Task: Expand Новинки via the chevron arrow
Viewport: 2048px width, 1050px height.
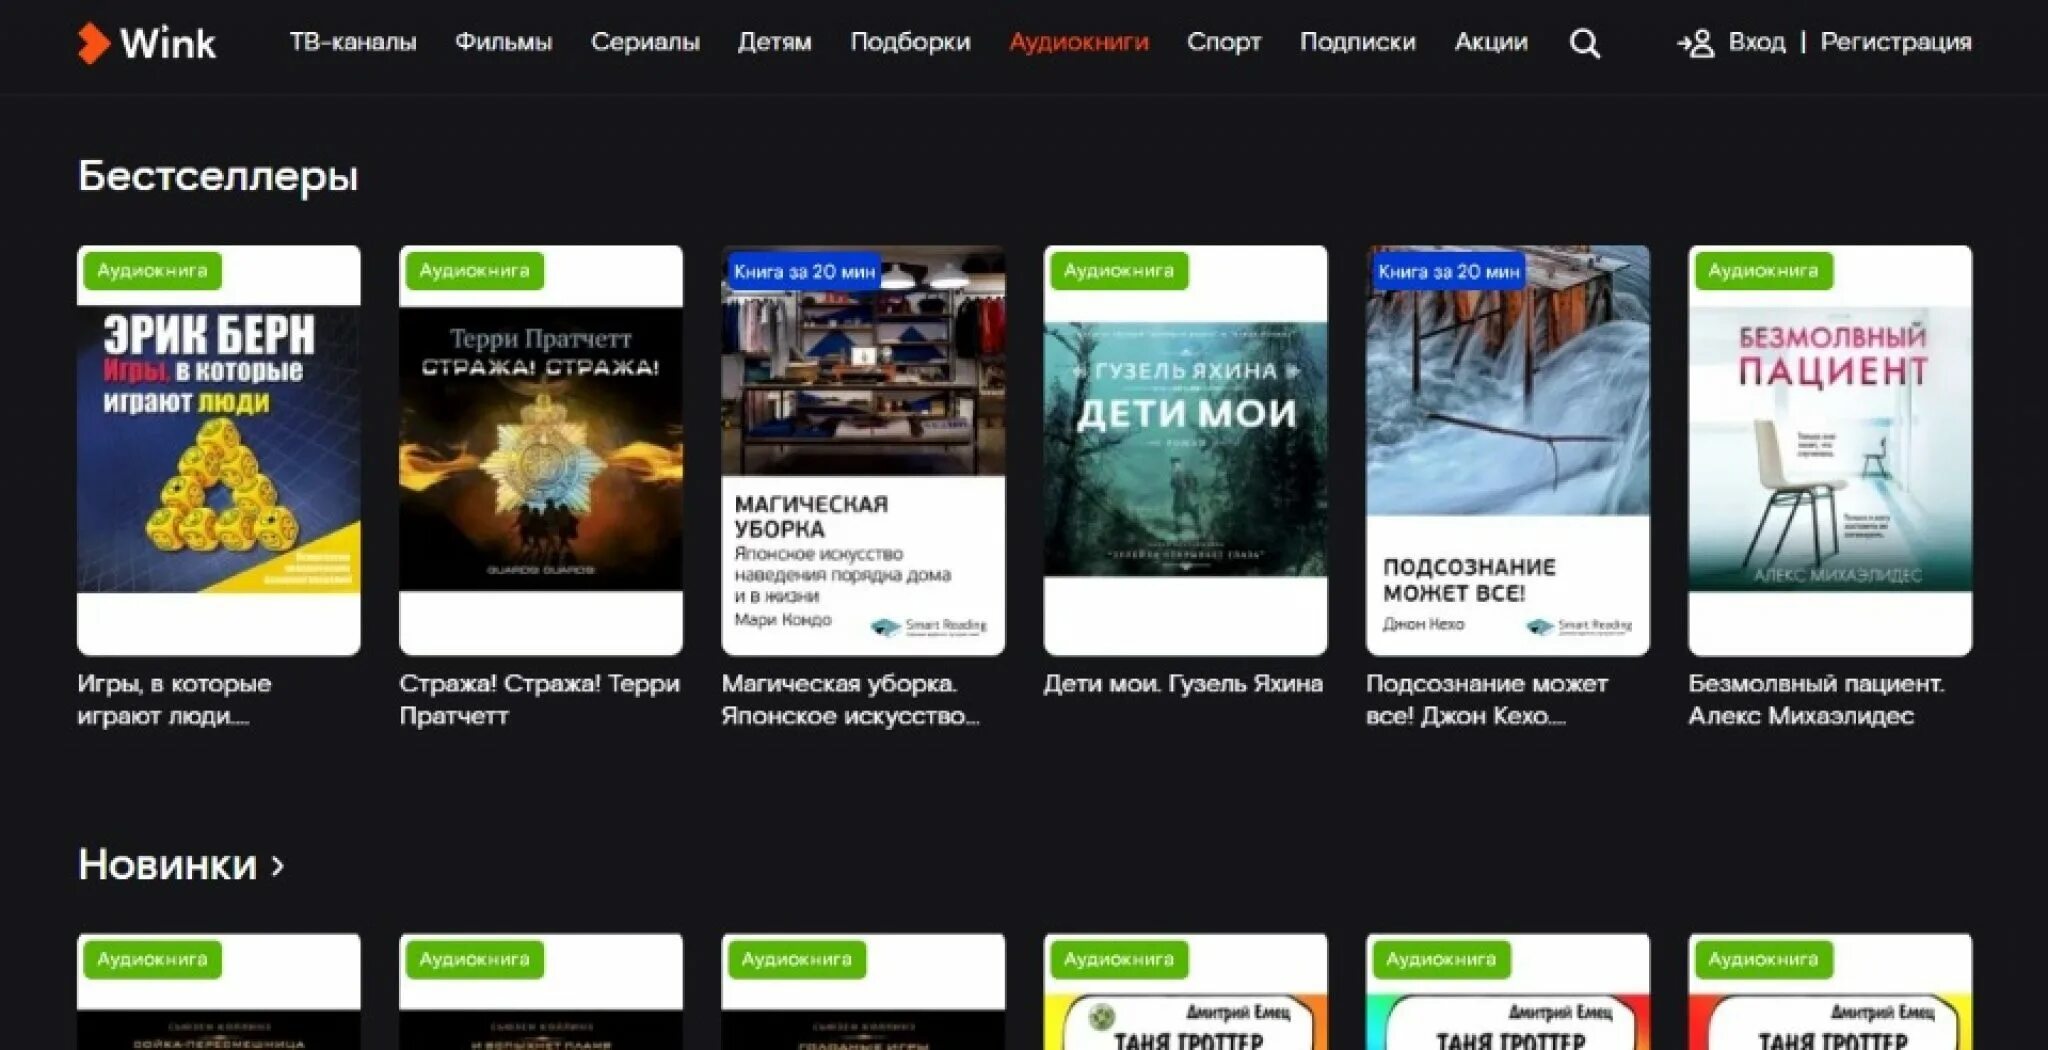Action: pos(278,866)
